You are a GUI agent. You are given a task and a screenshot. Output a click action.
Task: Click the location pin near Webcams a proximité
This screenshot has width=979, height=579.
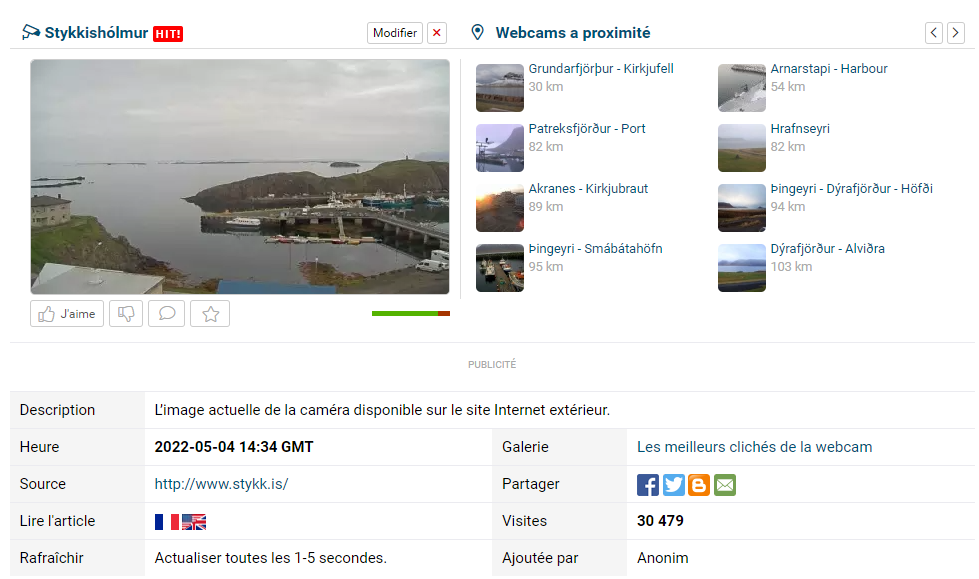point(478,32)
